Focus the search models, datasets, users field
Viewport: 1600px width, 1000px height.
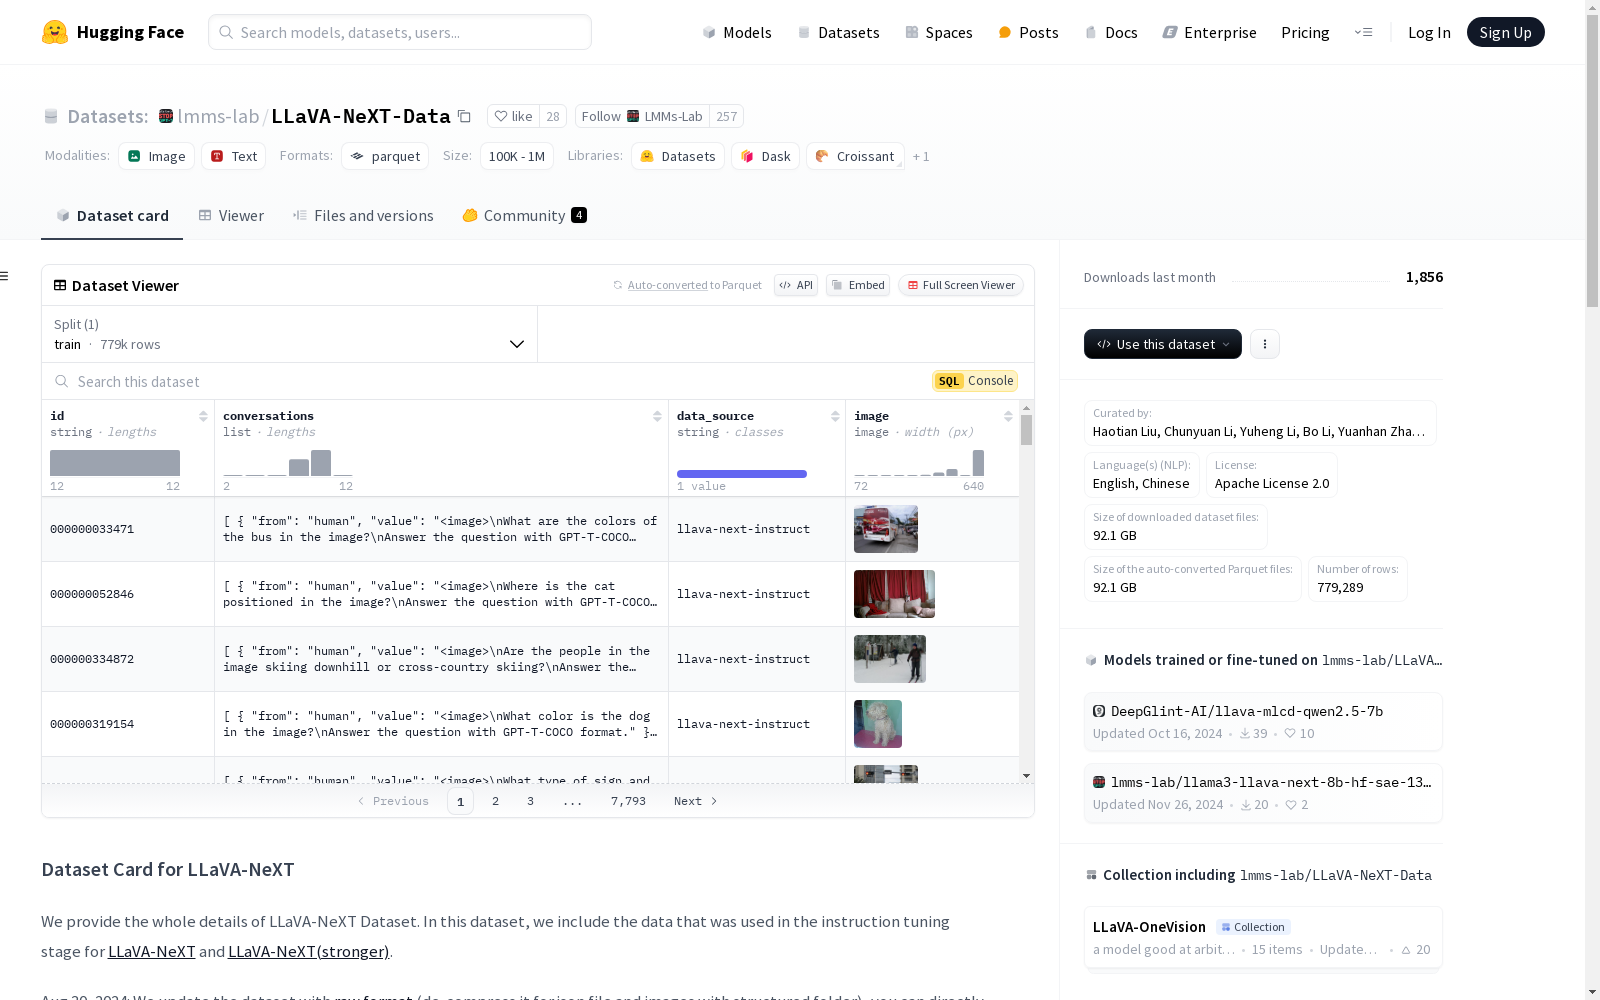coord(400,32)
